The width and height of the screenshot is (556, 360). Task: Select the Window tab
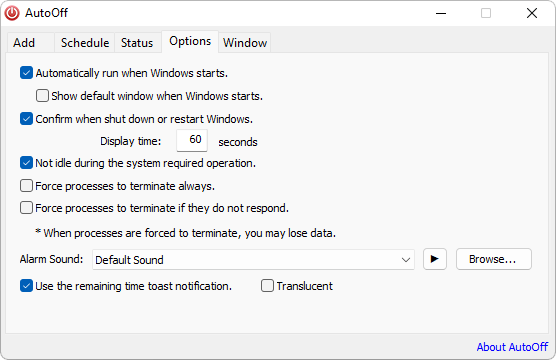[245, 43]
